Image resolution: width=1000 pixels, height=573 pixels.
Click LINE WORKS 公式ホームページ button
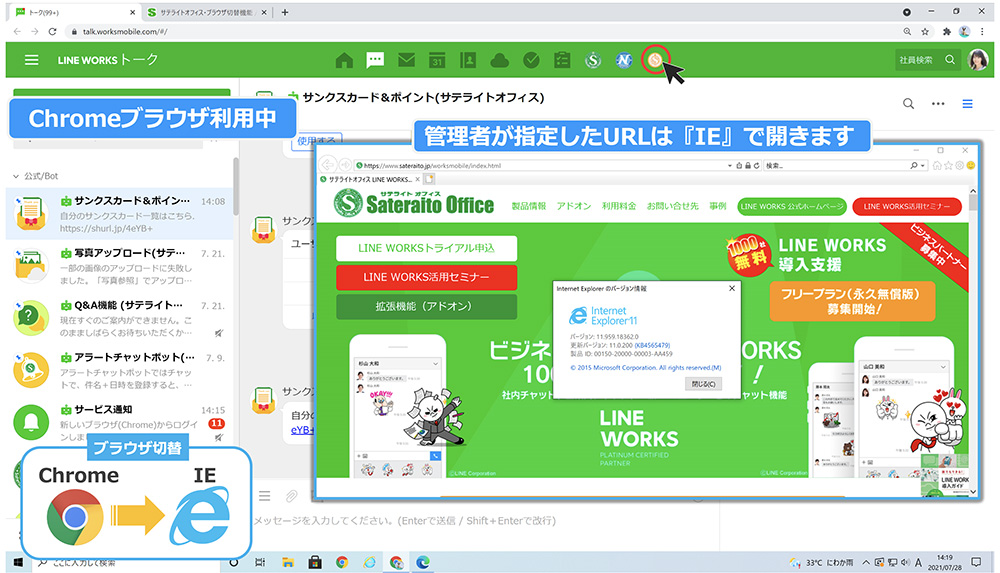tap(791, 206)
